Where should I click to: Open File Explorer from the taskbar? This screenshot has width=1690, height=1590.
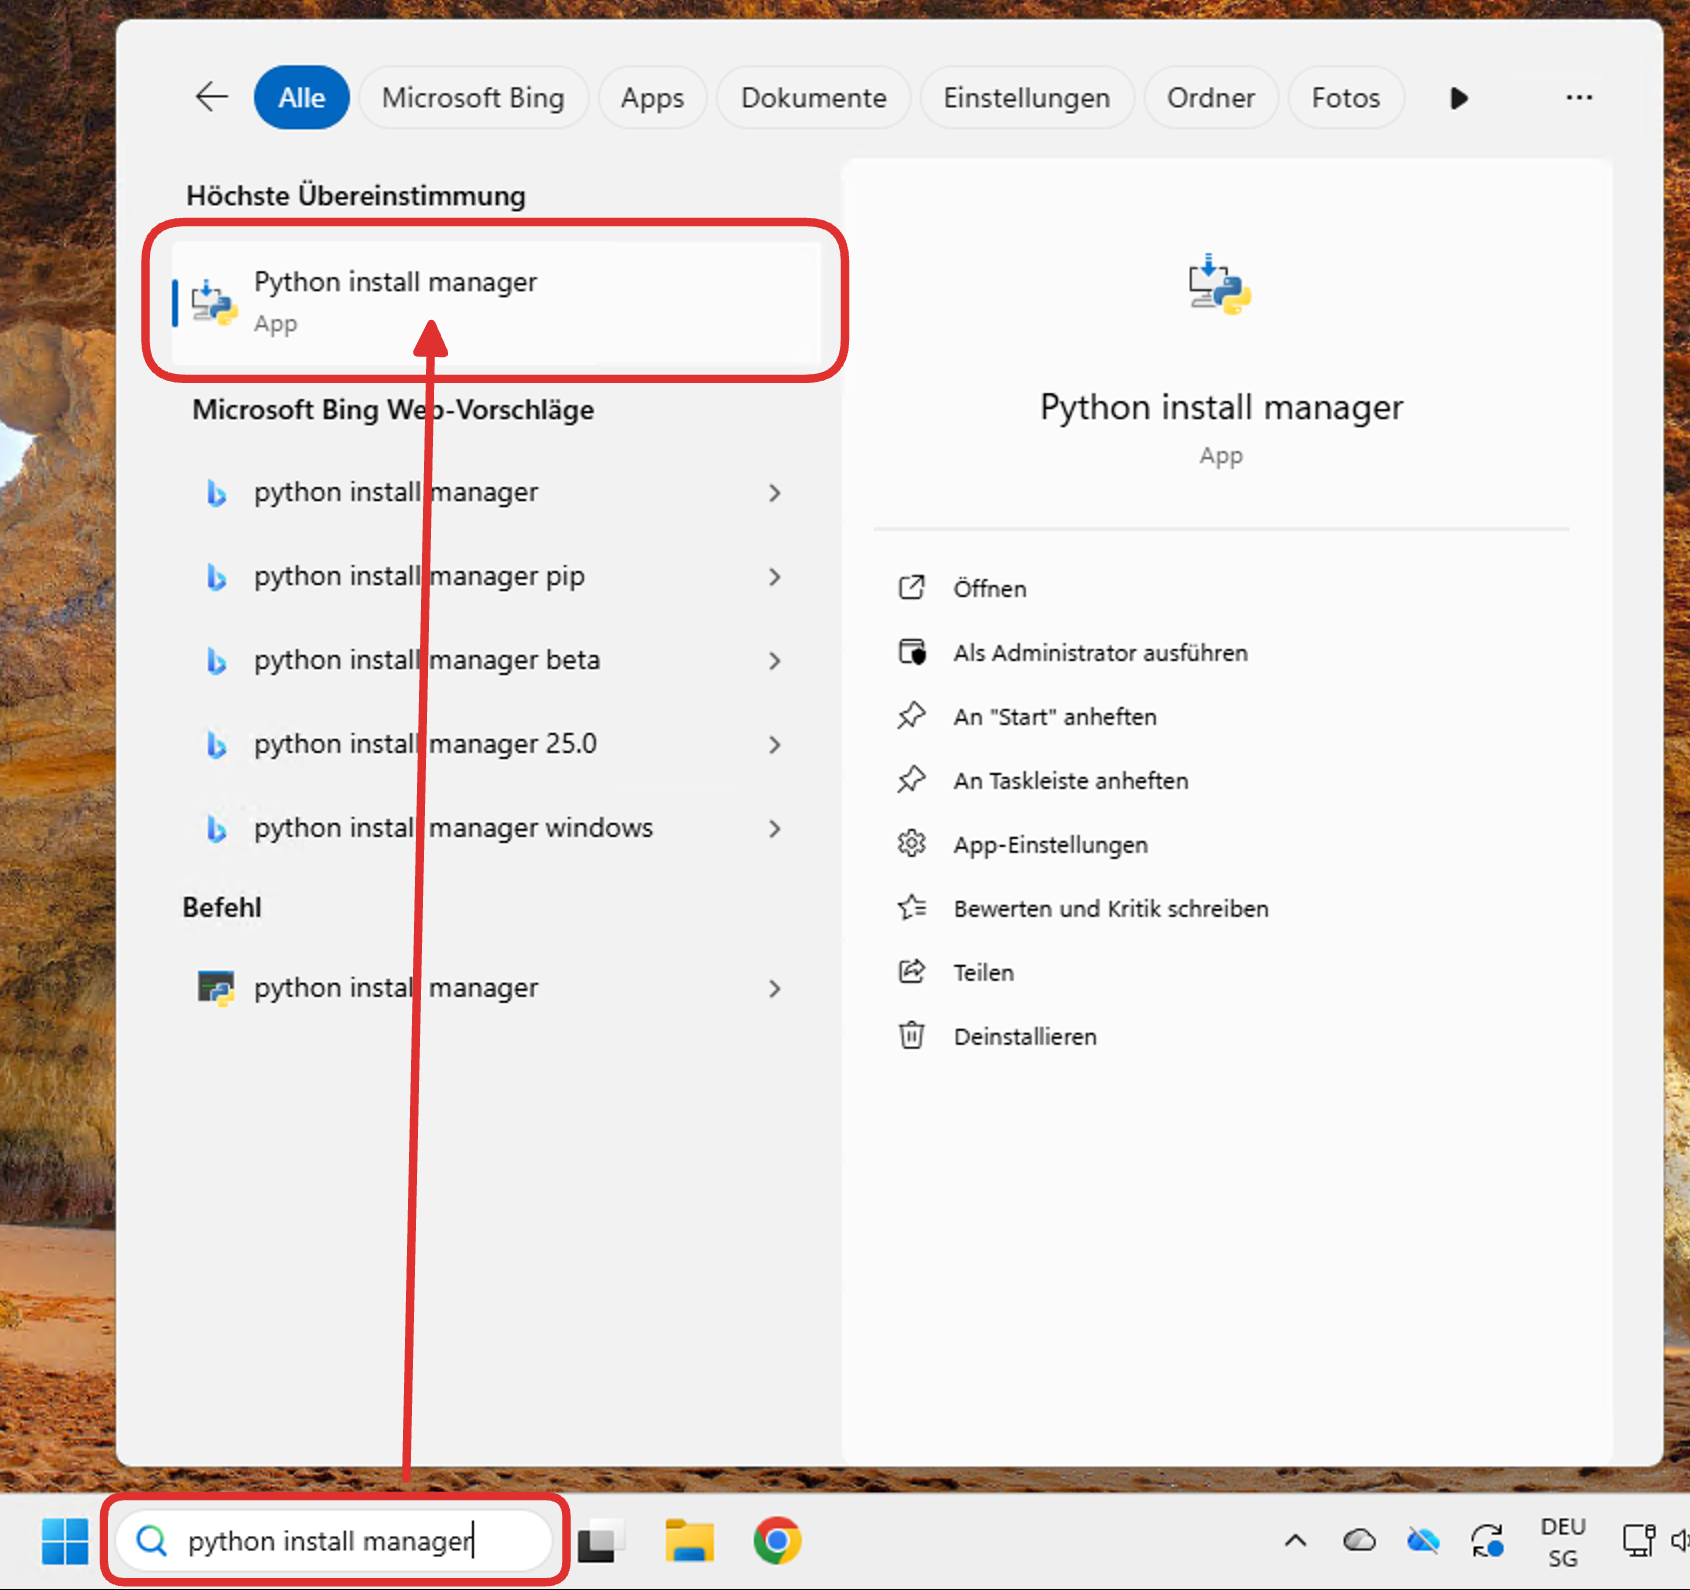[689, 1540]
